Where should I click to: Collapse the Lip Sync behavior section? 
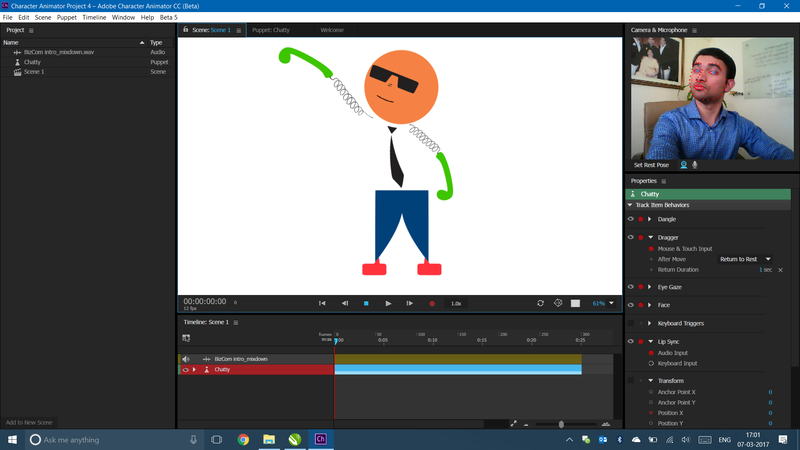650,342
